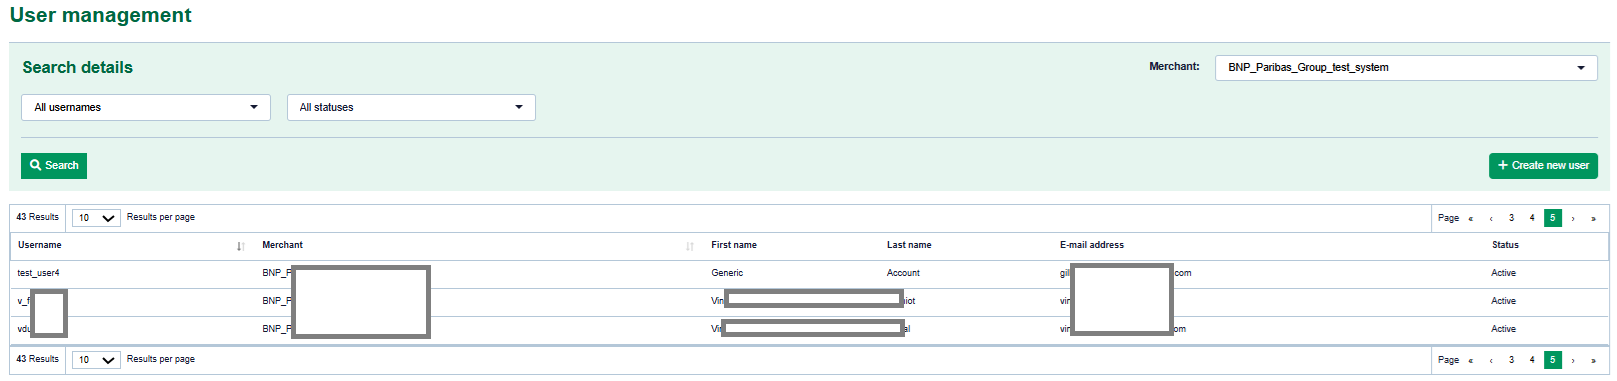
Task: Go to first page in bottom pagination
Action: pos(1470,360)
